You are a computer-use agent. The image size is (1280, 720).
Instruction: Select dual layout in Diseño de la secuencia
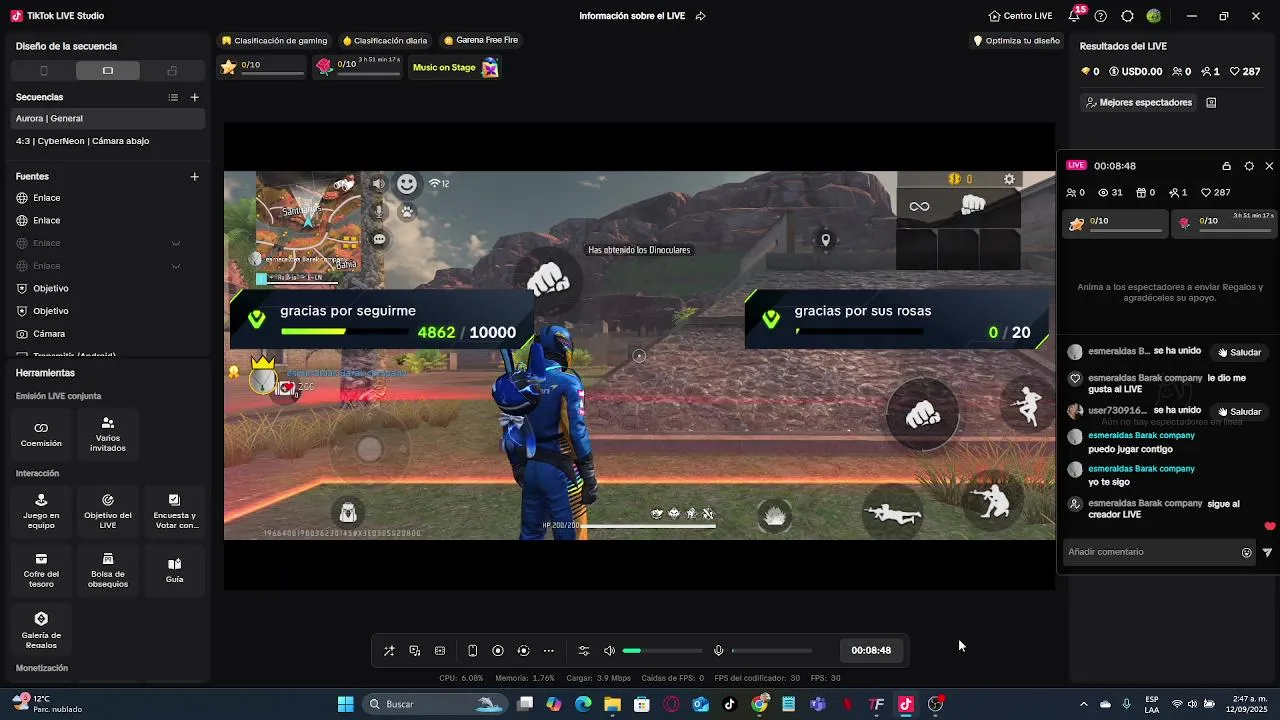point(172,71)
